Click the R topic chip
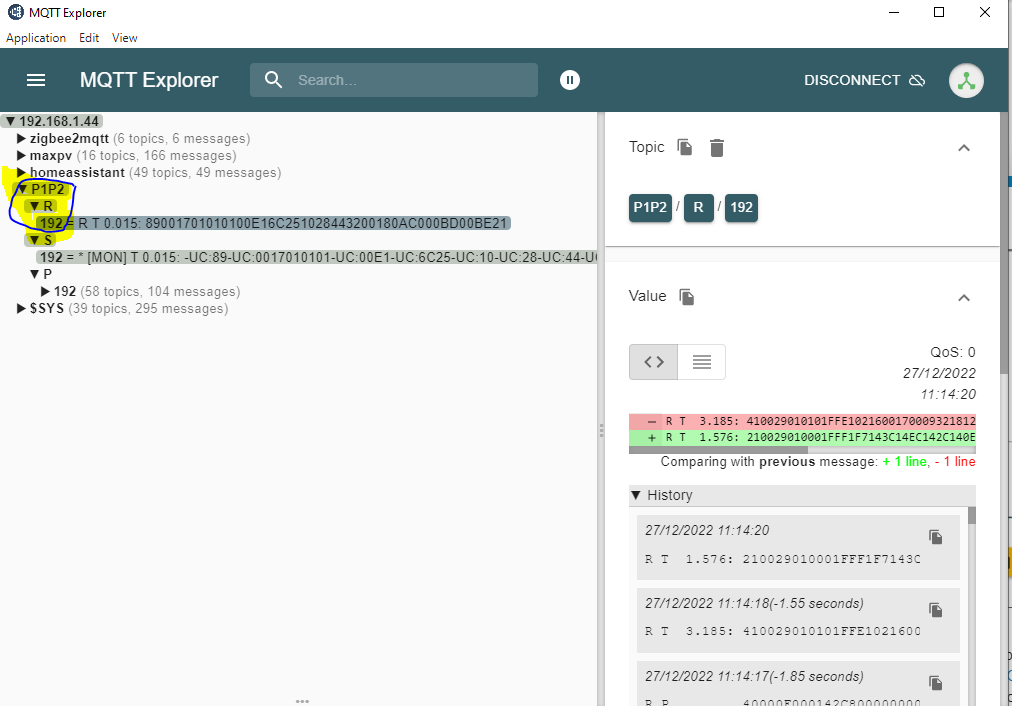The height and width of the screenshot is (706, 1012). 698,207
